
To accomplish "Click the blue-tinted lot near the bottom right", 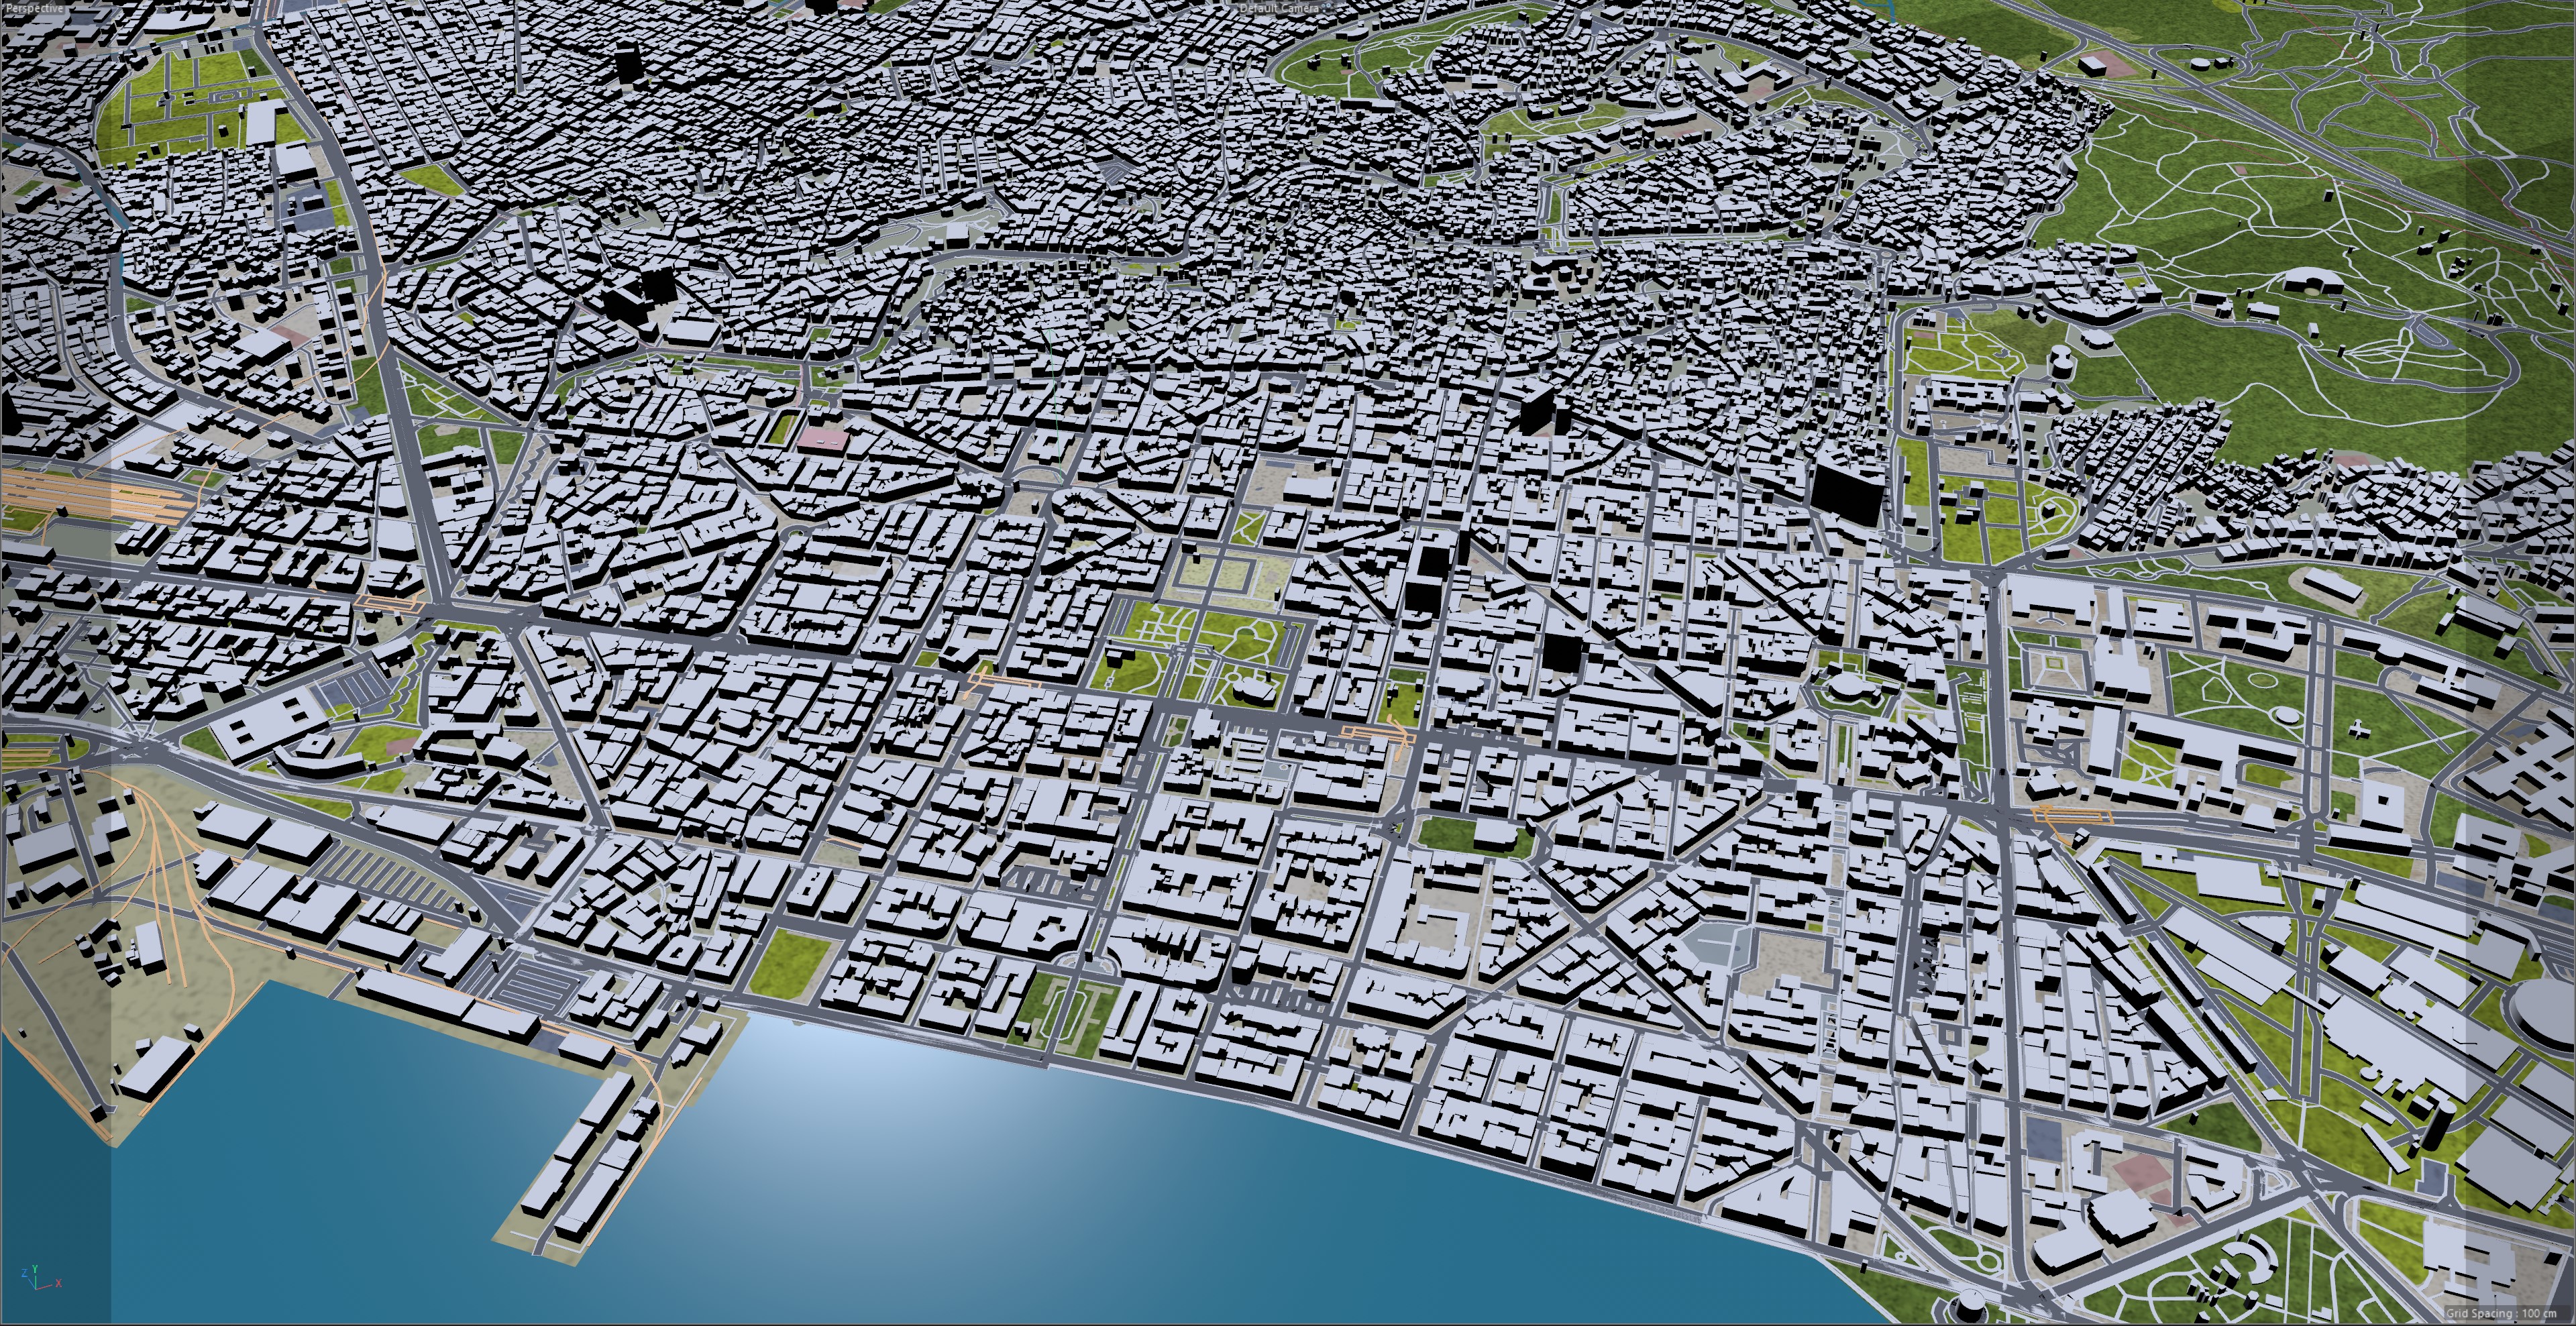I will [2043, 1139].
